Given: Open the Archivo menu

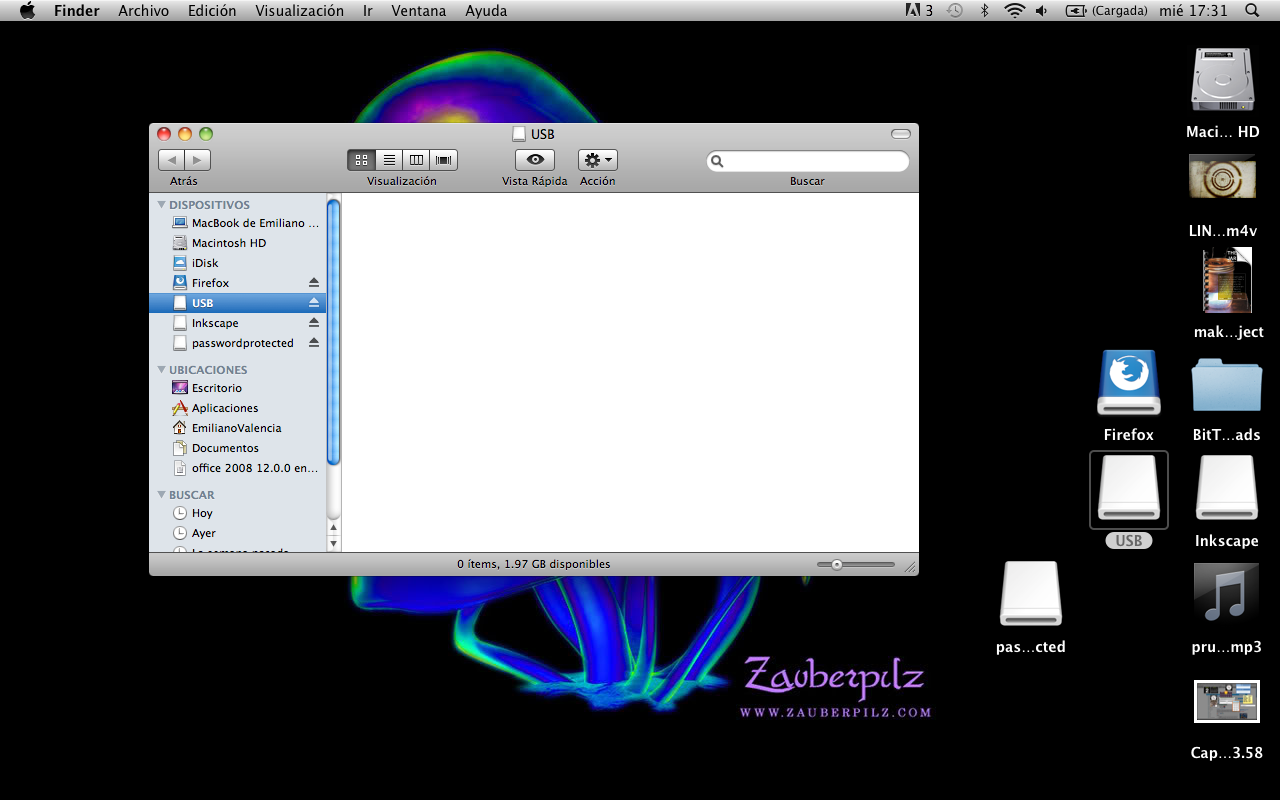Looking at the screenshot, I should [x=144, y=11].
